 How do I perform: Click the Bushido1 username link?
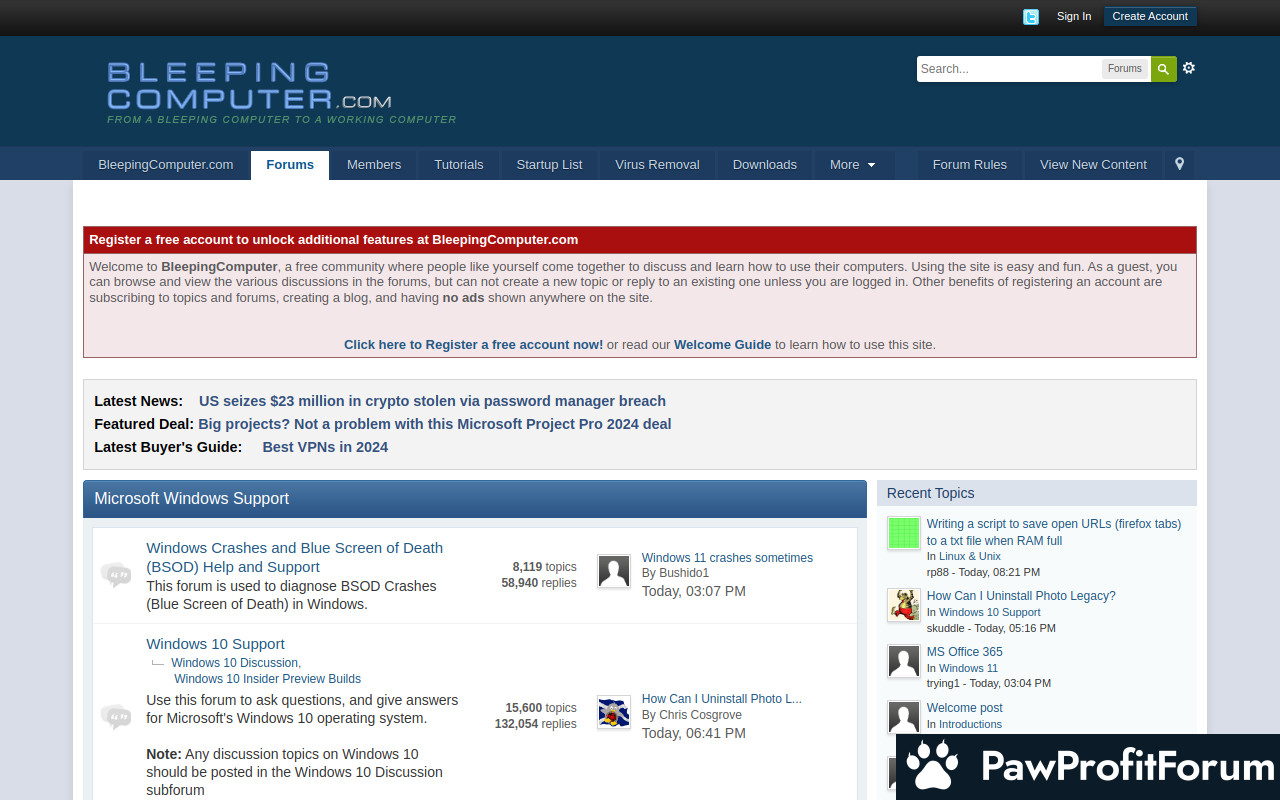click(684, 573)
